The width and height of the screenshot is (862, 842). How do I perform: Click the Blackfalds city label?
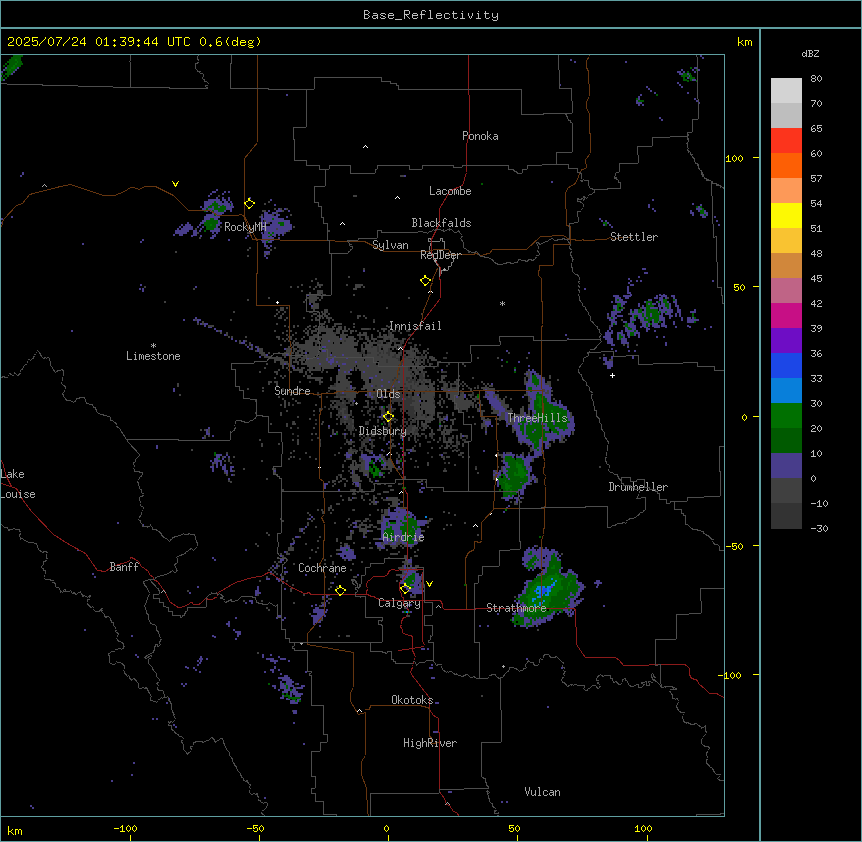[x=441, y=223]
